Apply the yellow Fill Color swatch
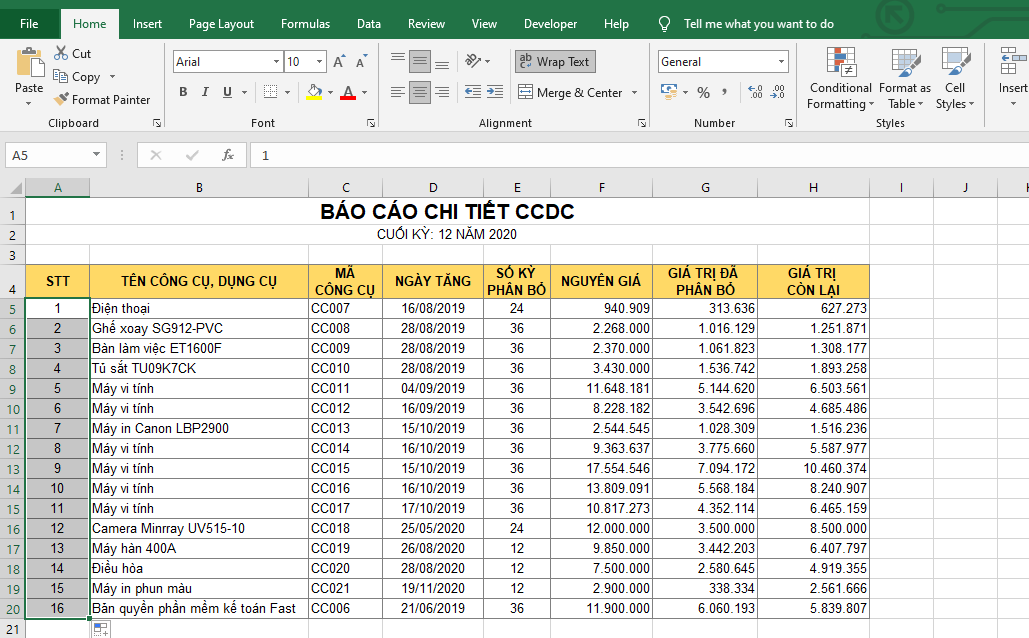 (x=314, y=93)
